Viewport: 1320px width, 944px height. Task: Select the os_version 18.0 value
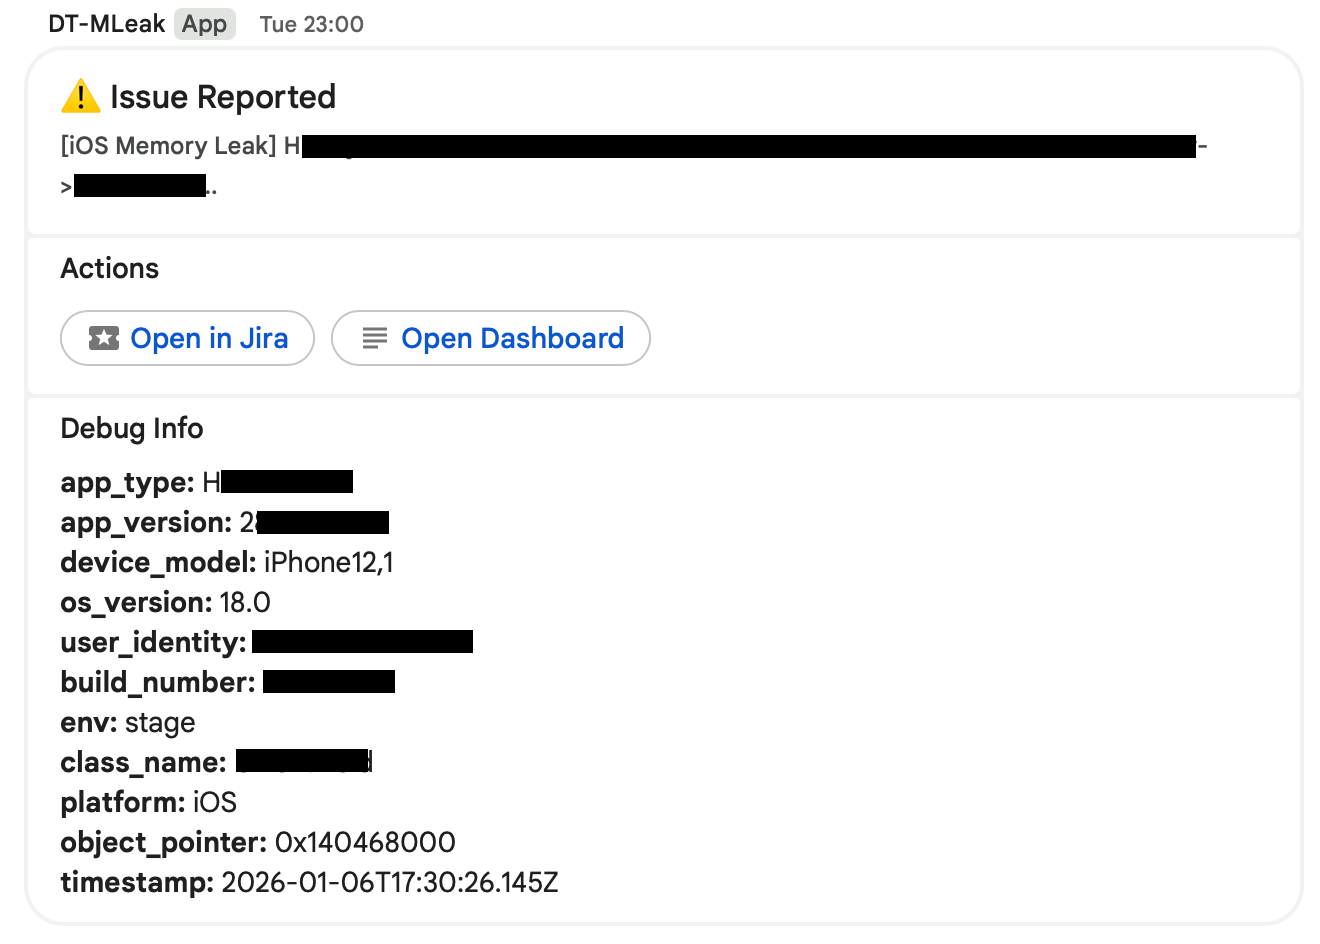pos(245,602)
